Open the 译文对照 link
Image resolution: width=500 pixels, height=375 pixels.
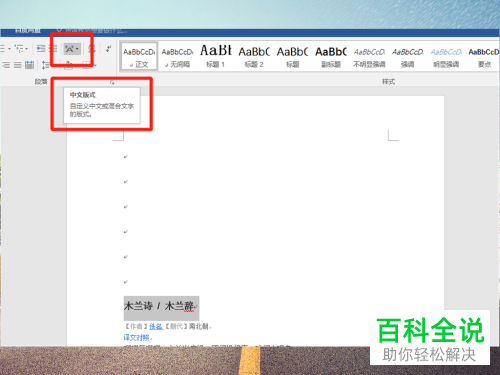pos(136,338)
